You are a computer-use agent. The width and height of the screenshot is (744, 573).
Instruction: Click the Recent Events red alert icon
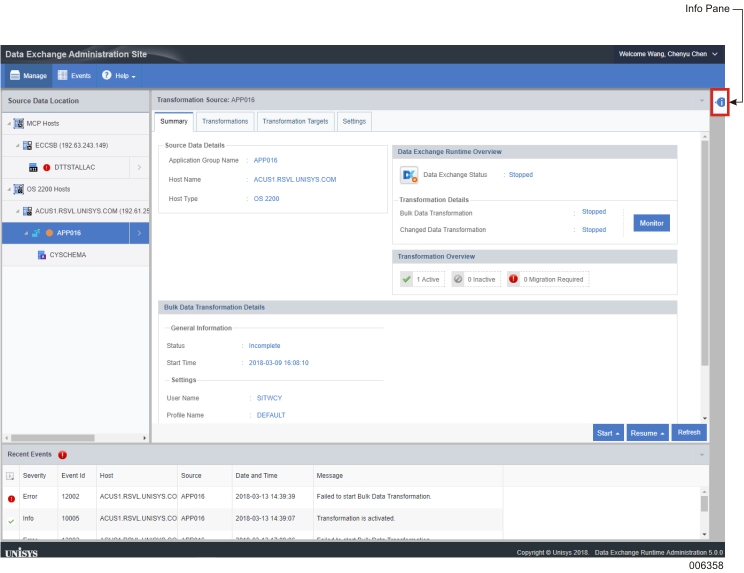[62, 455]
